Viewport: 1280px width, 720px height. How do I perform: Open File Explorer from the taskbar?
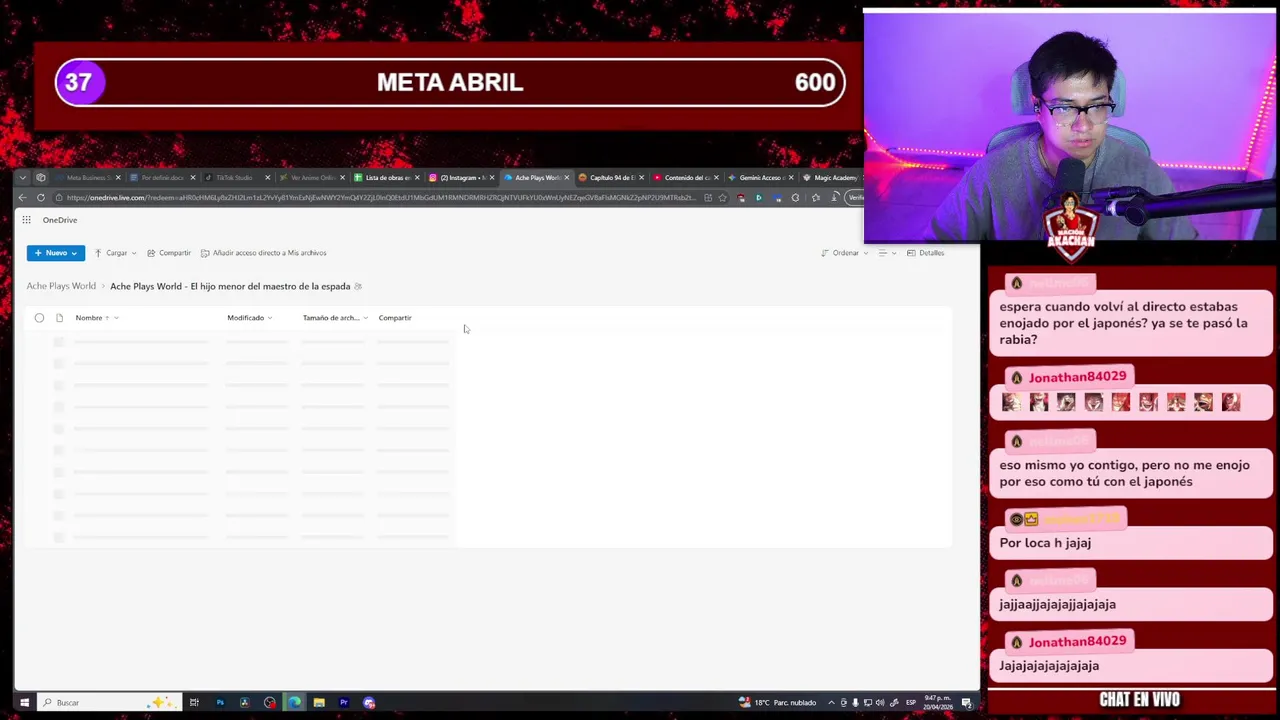(319, 703)
